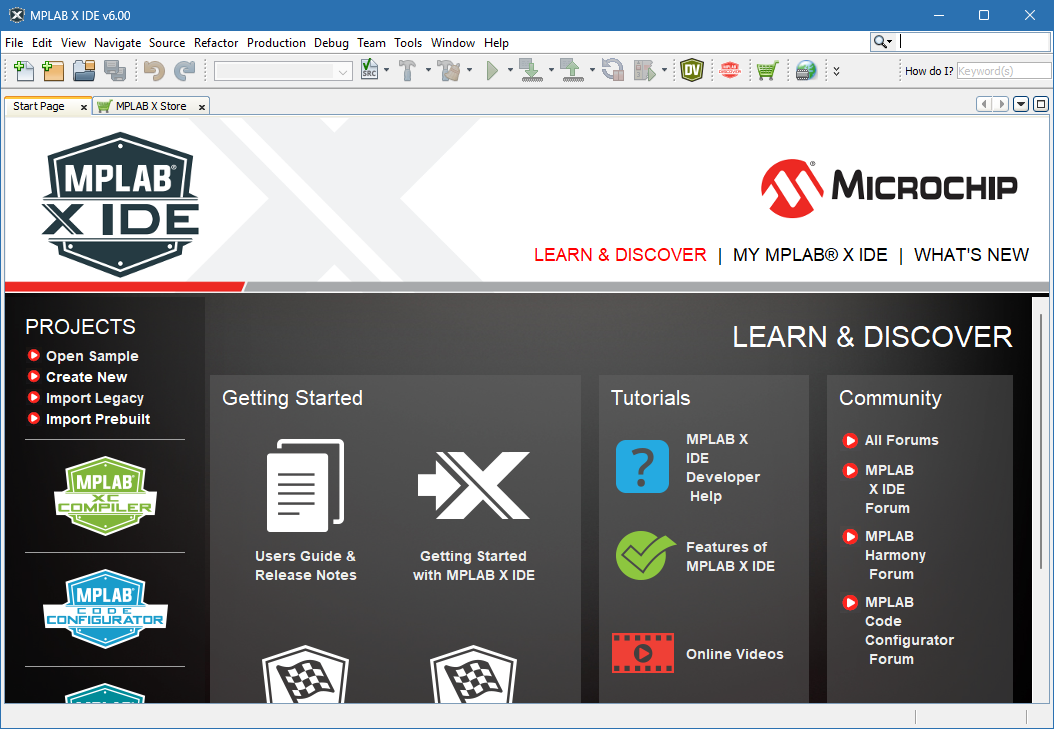Click the scroll documents right arrow
Viewport: 1054px width, 729px height.
pyautogui.click(x=1001, y=104)
